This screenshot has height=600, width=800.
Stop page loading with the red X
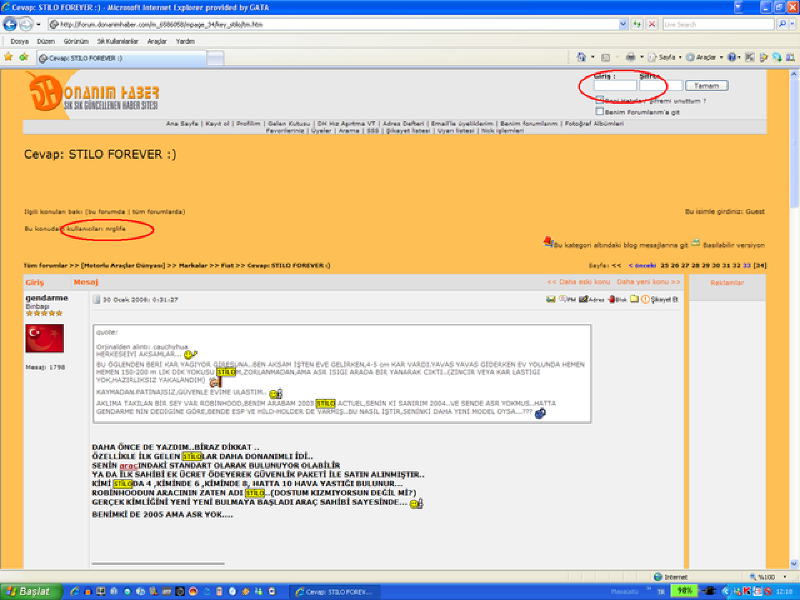pyautogui.click(x=652, y=24)
